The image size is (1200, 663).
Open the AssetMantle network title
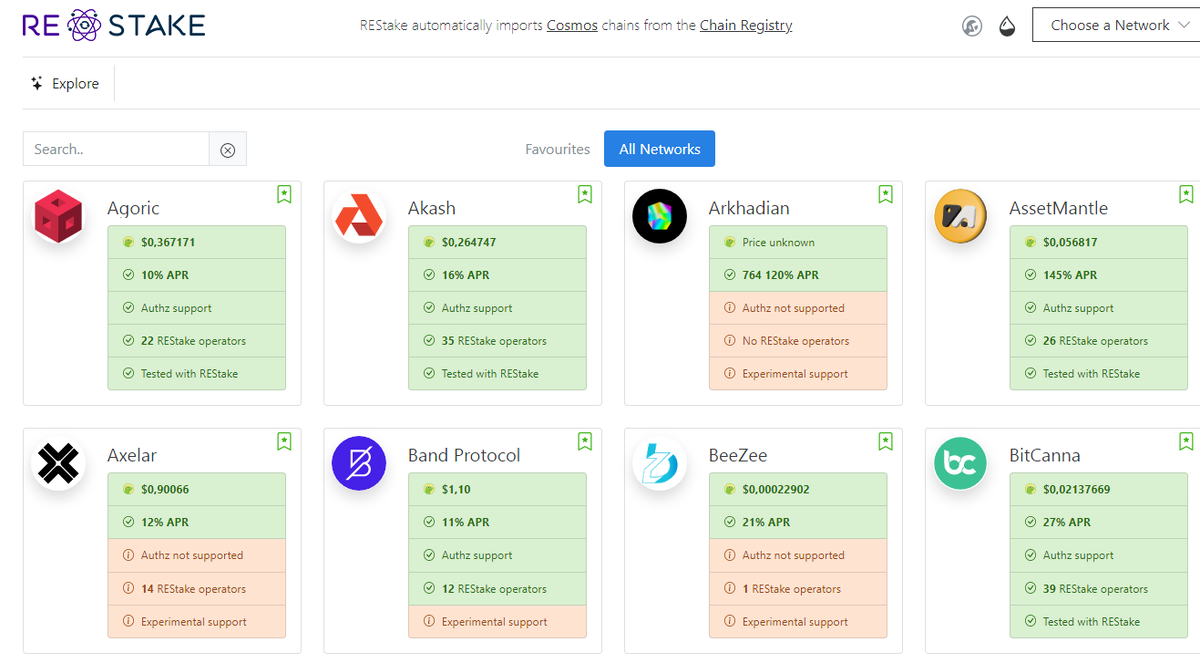1059,208
